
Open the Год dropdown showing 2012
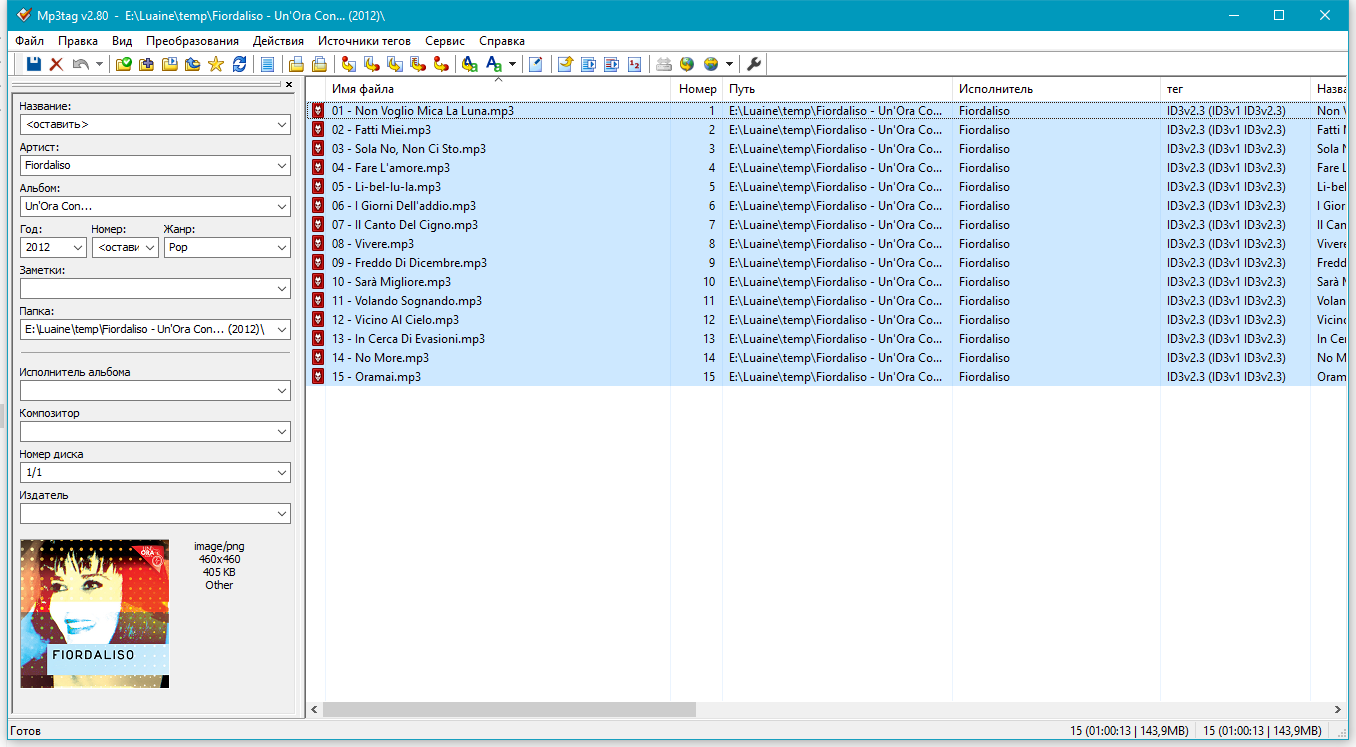pyautogui.click(x=78, y=247)
